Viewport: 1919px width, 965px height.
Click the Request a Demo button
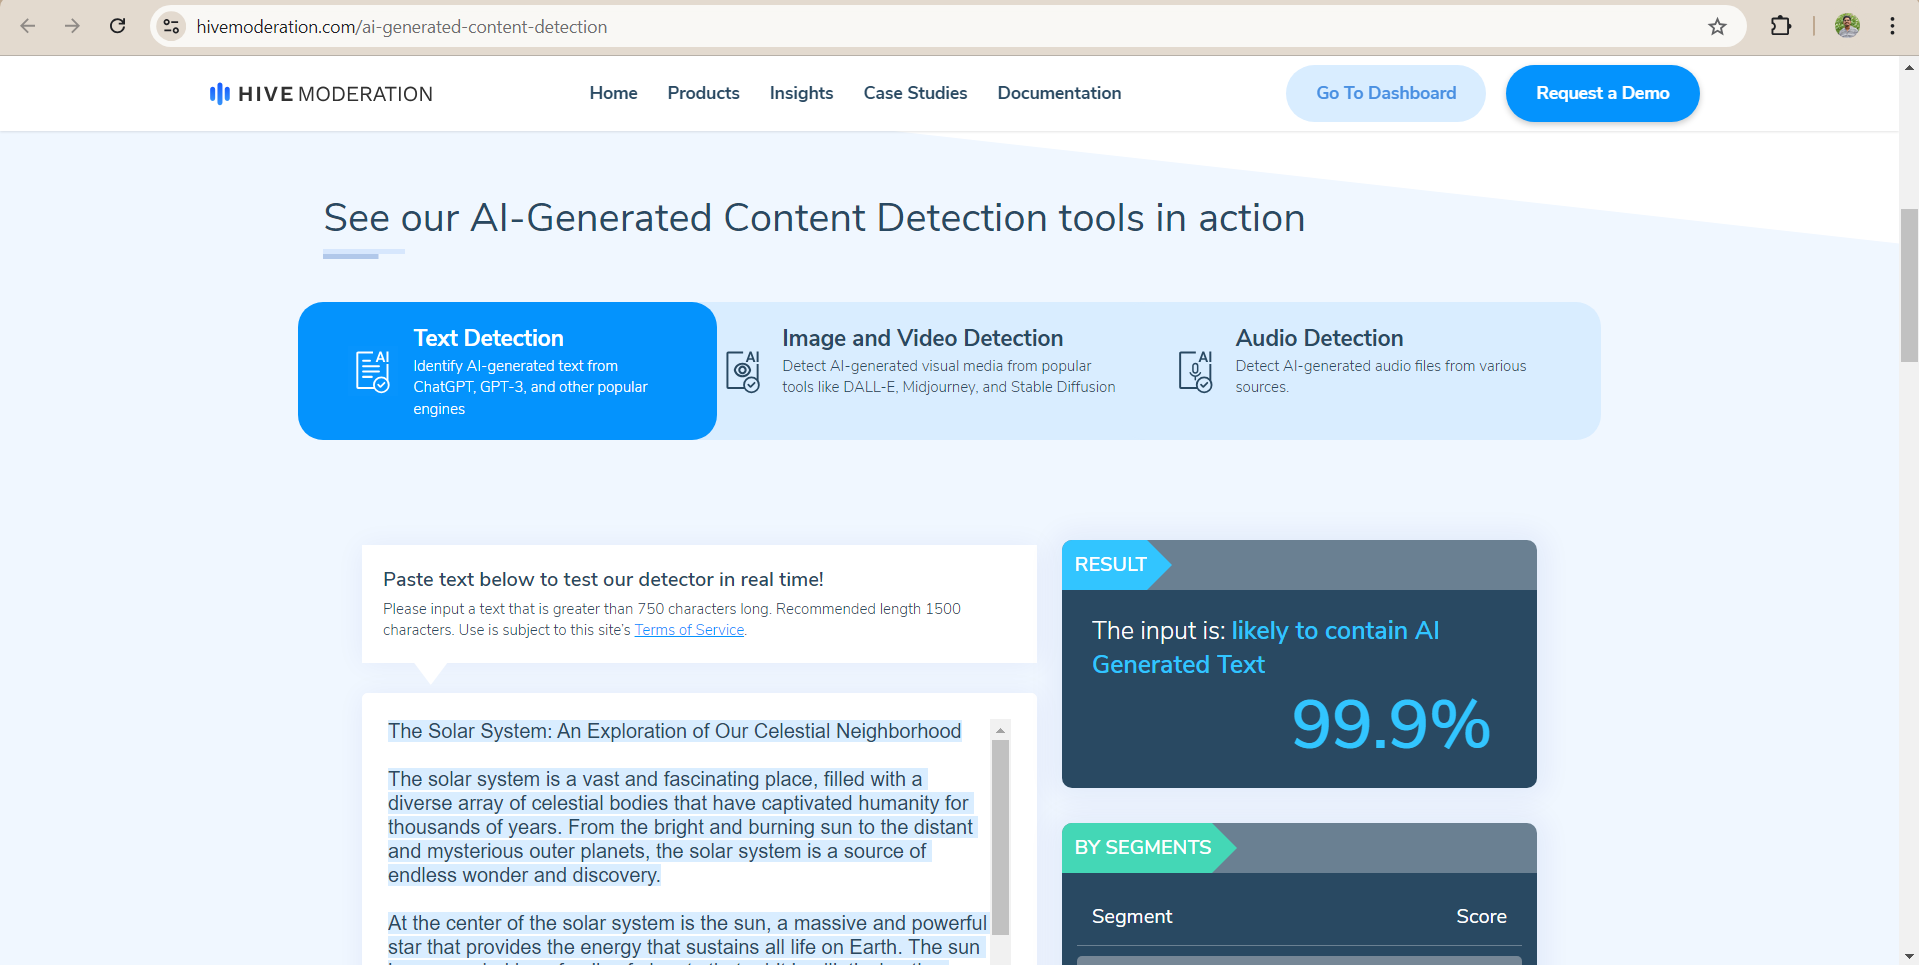1602,93
